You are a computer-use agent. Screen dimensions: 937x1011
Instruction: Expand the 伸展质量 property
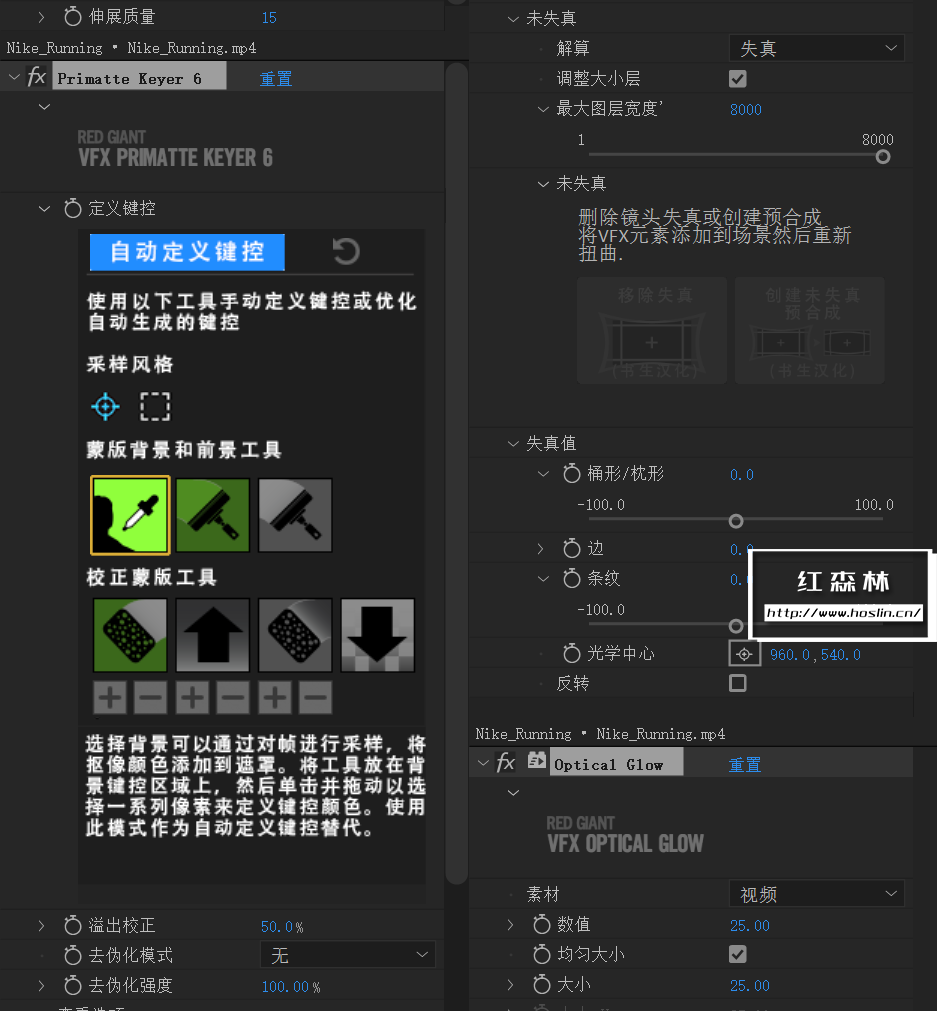click(41, 17)
